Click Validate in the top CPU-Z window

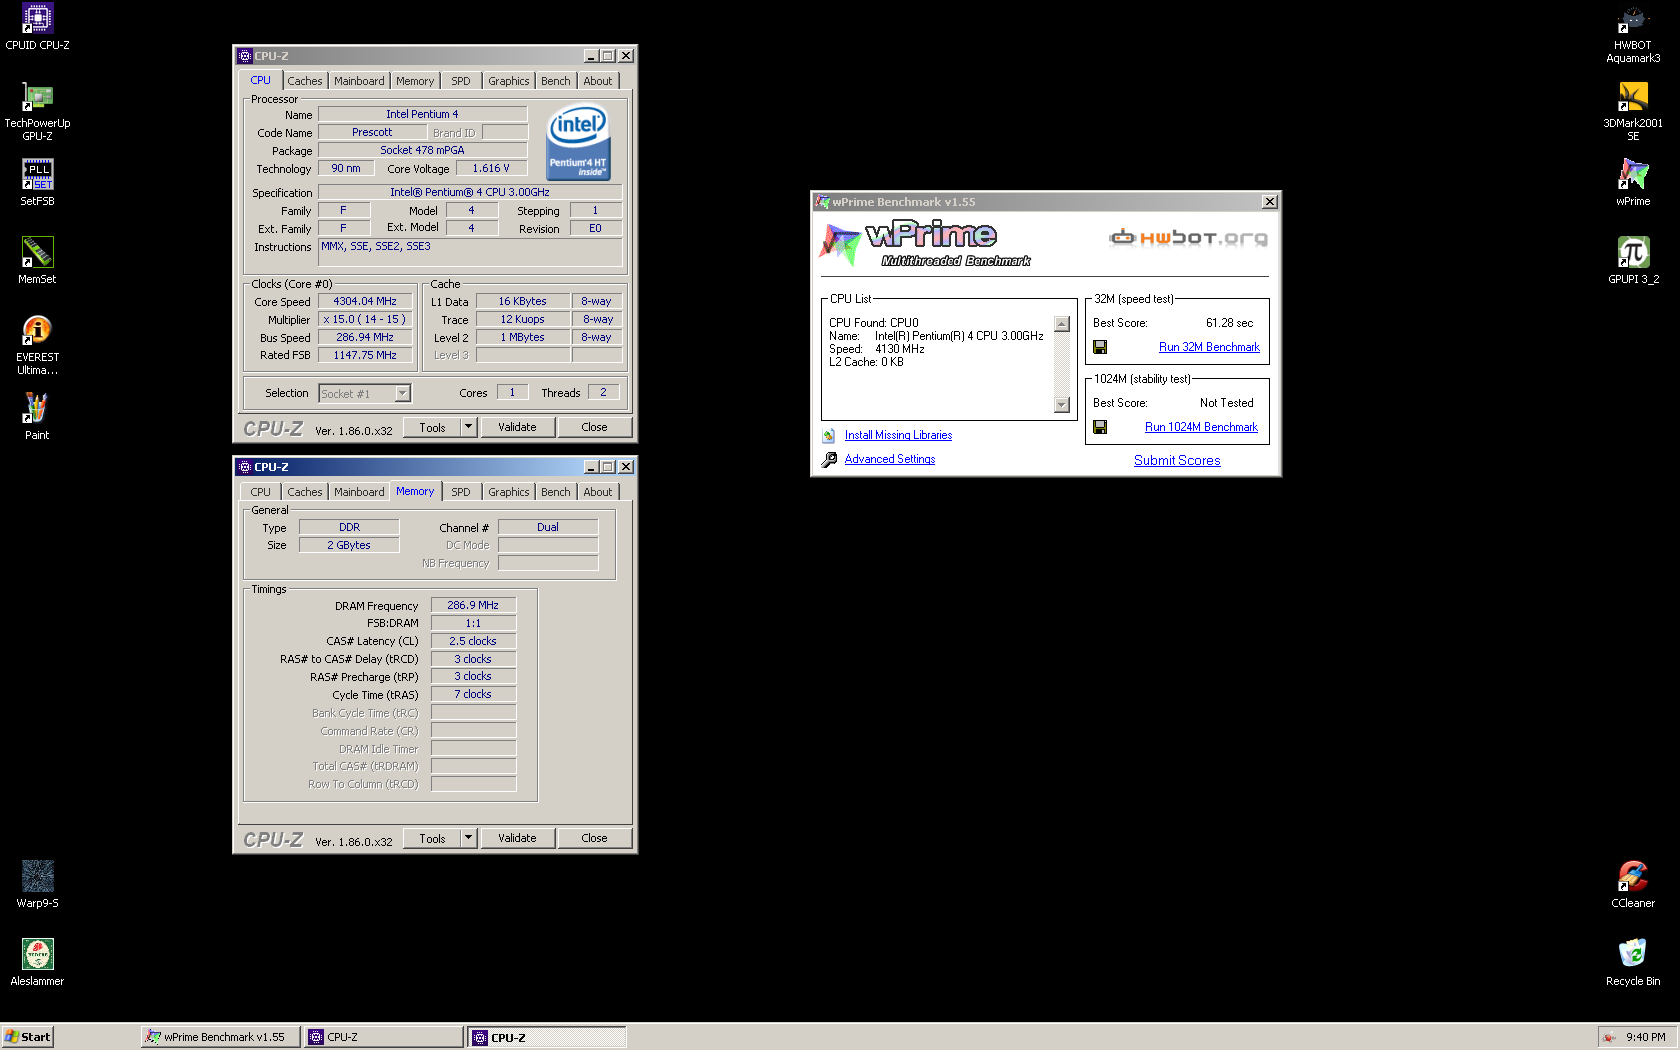click(517, 427)
